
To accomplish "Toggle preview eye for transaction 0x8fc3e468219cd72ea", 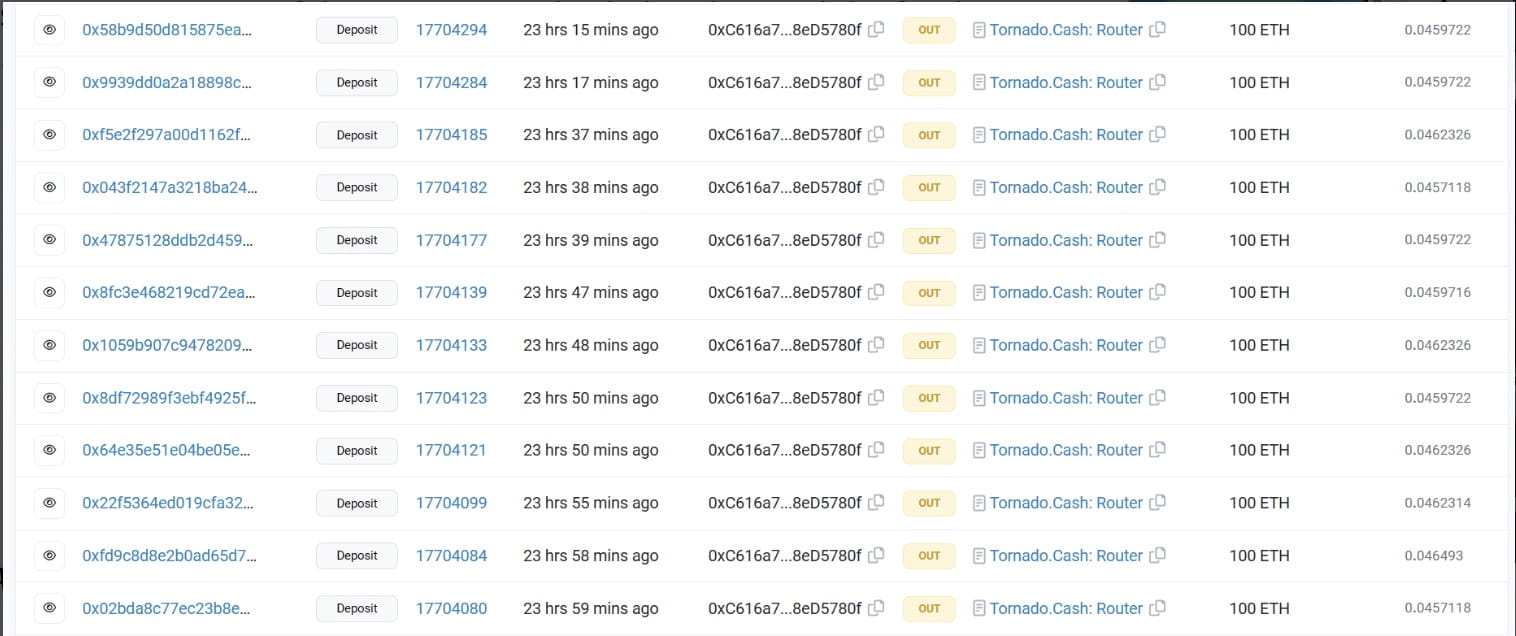I will pos(49,292).
